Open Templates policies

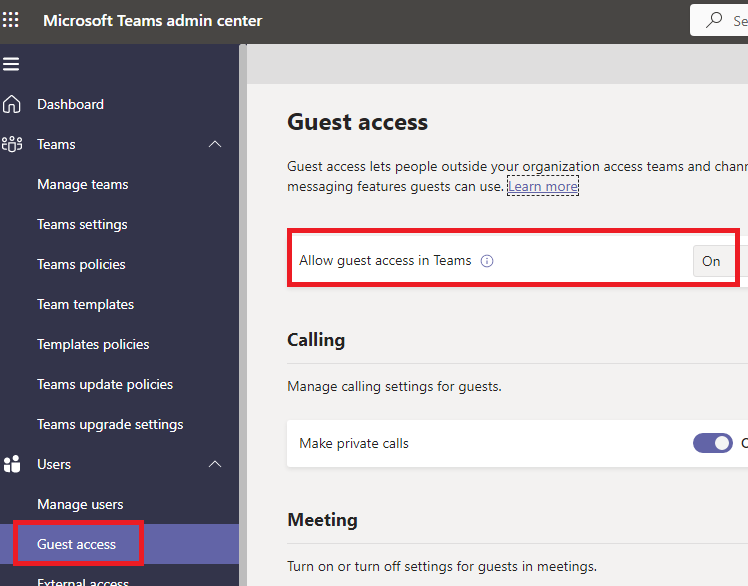pos(93,345)
